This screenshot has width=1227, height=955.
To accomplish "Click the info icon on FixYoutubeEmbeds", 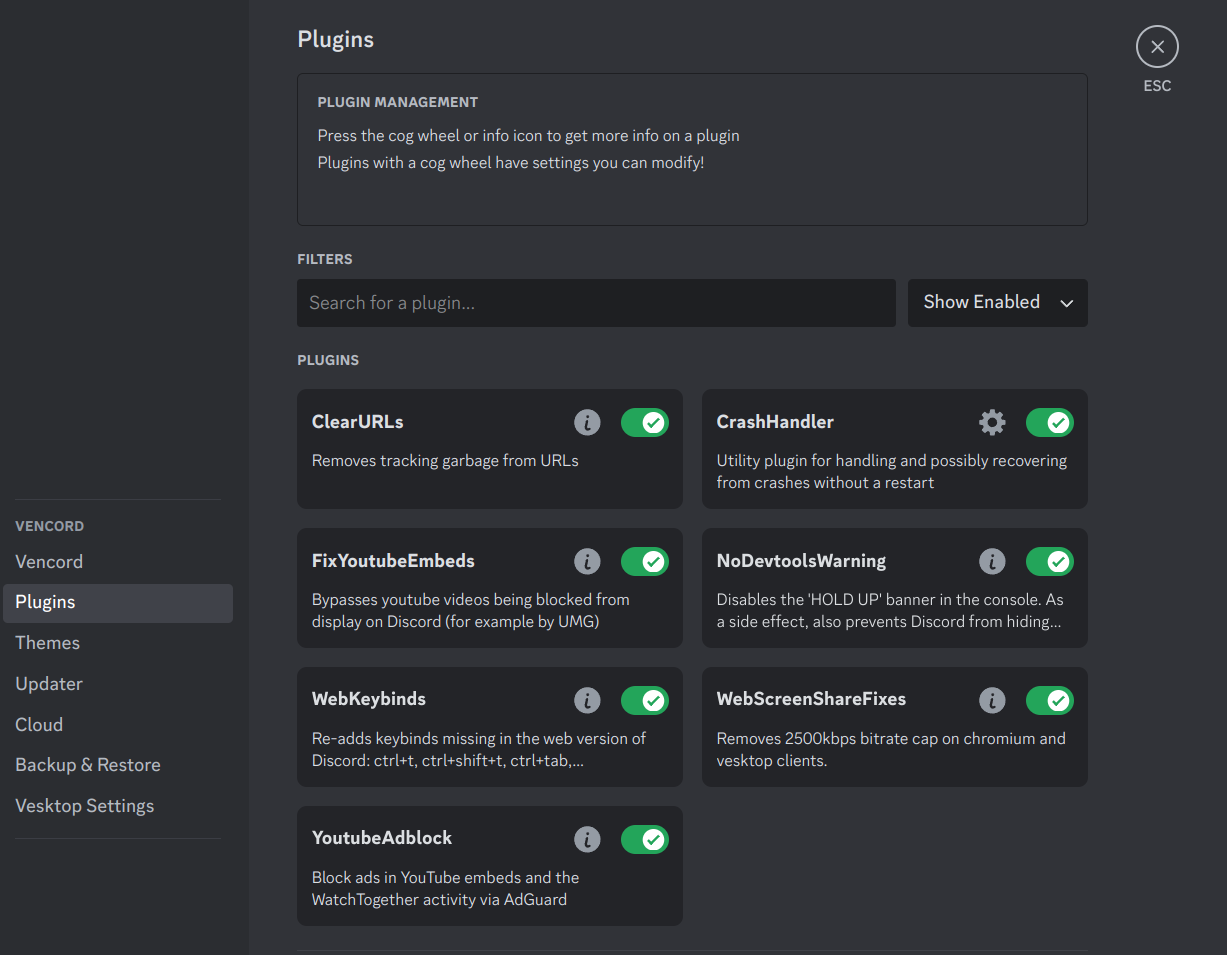I will [587, 561].
